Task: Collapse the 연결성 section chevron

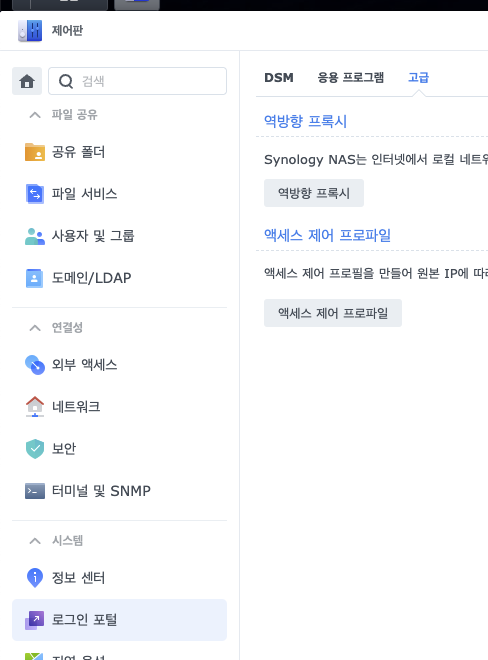Action: point(35,327)
